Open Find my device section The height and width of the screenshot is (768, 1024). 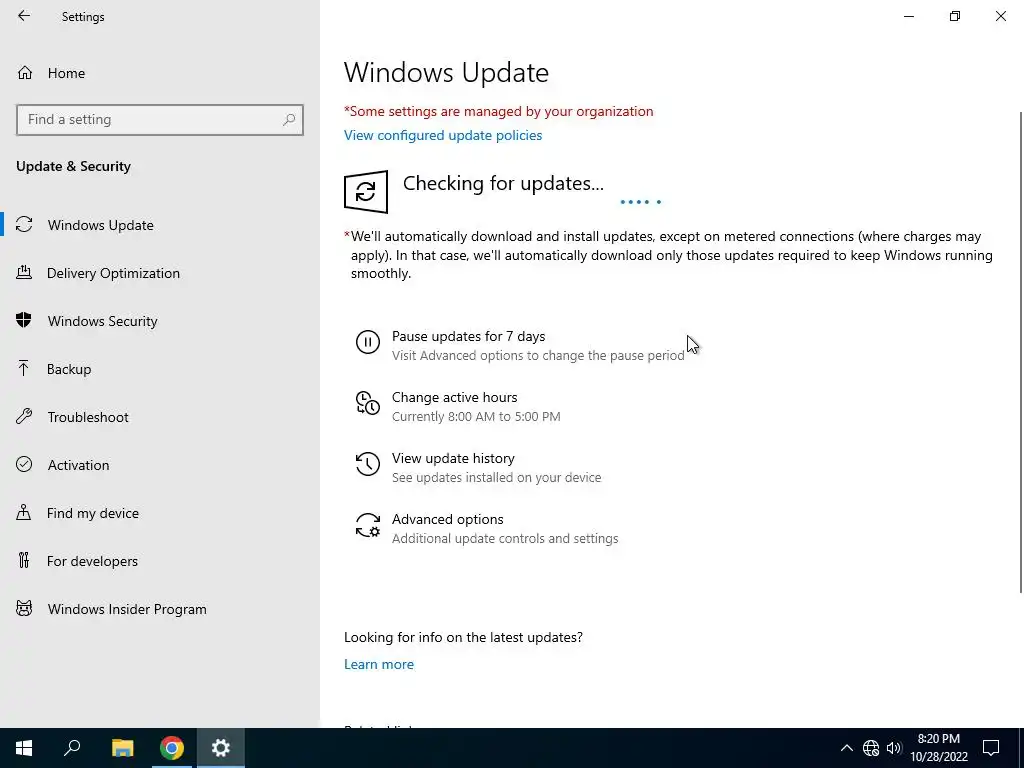click(160, 513)
